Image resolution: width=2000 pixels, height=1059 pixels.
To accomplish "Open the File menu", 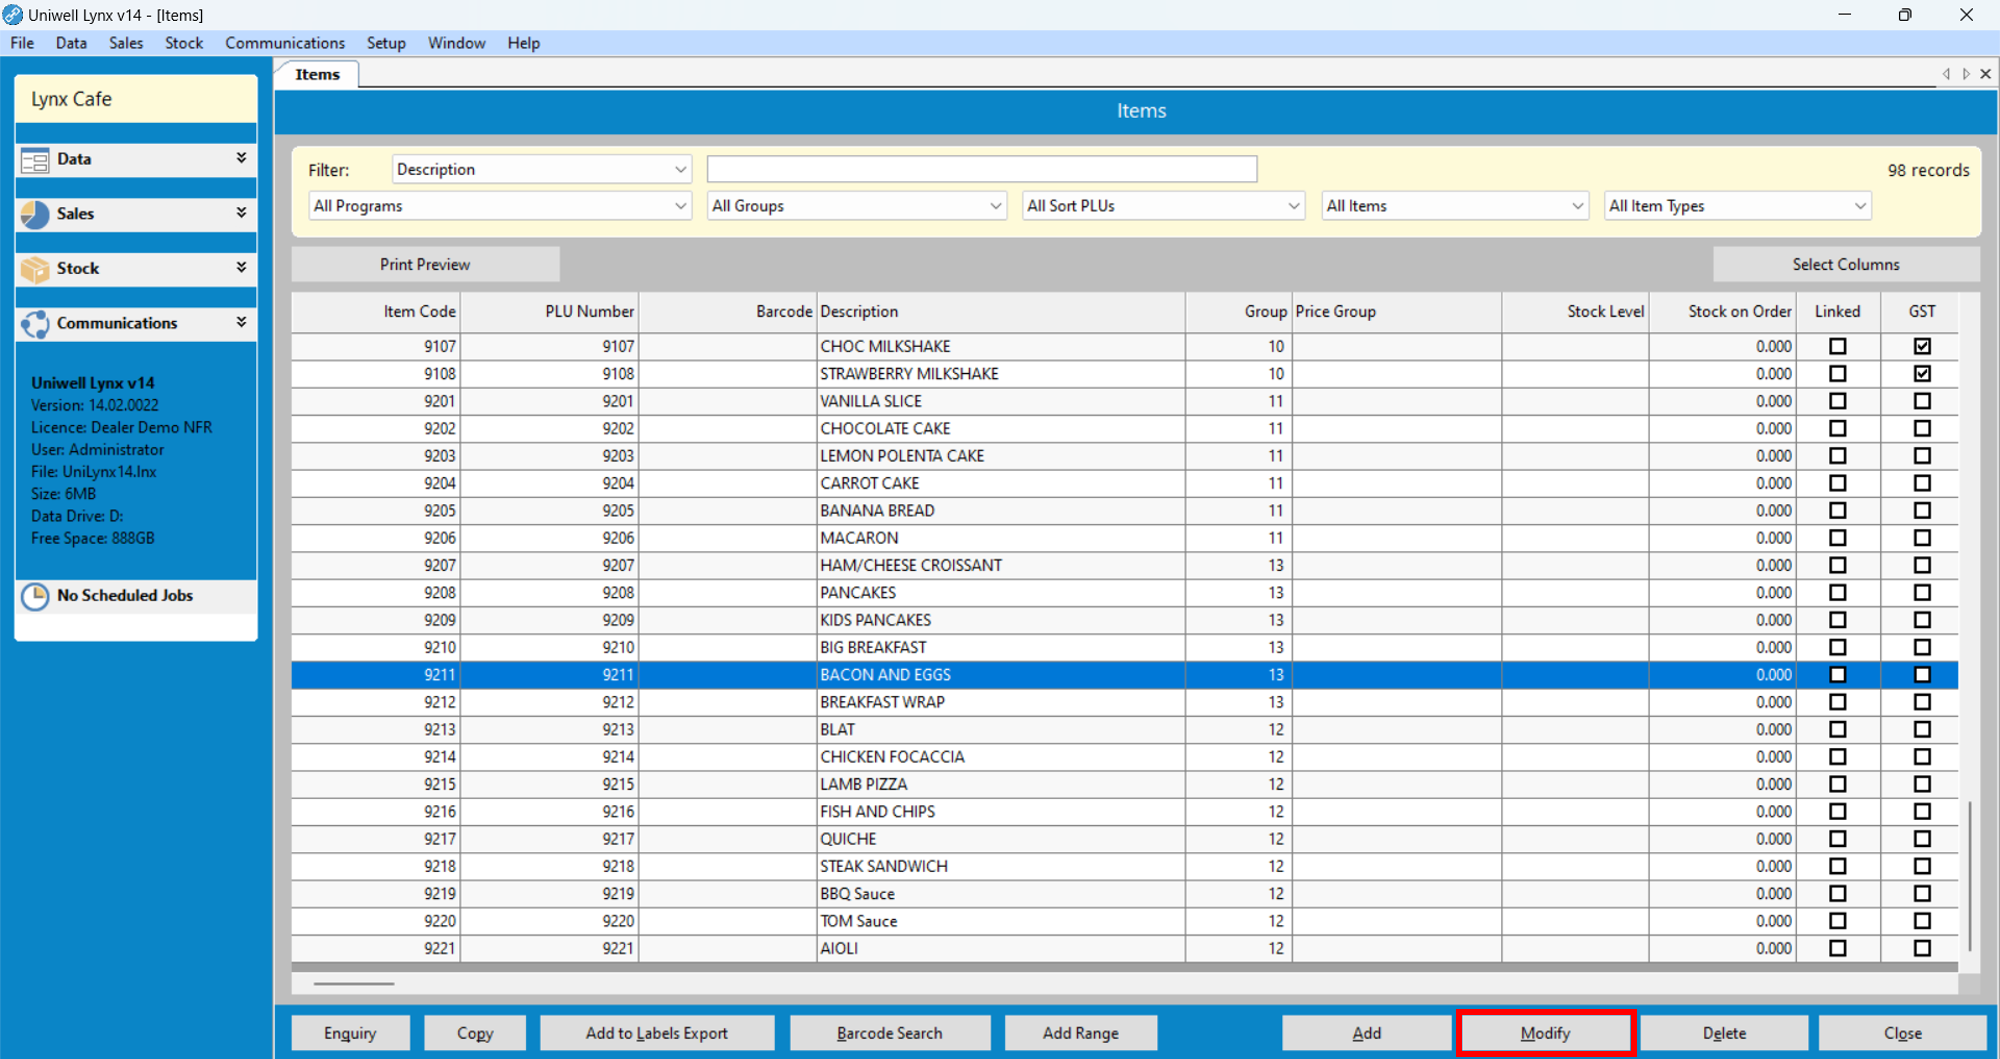I will (x=22, y=43).
